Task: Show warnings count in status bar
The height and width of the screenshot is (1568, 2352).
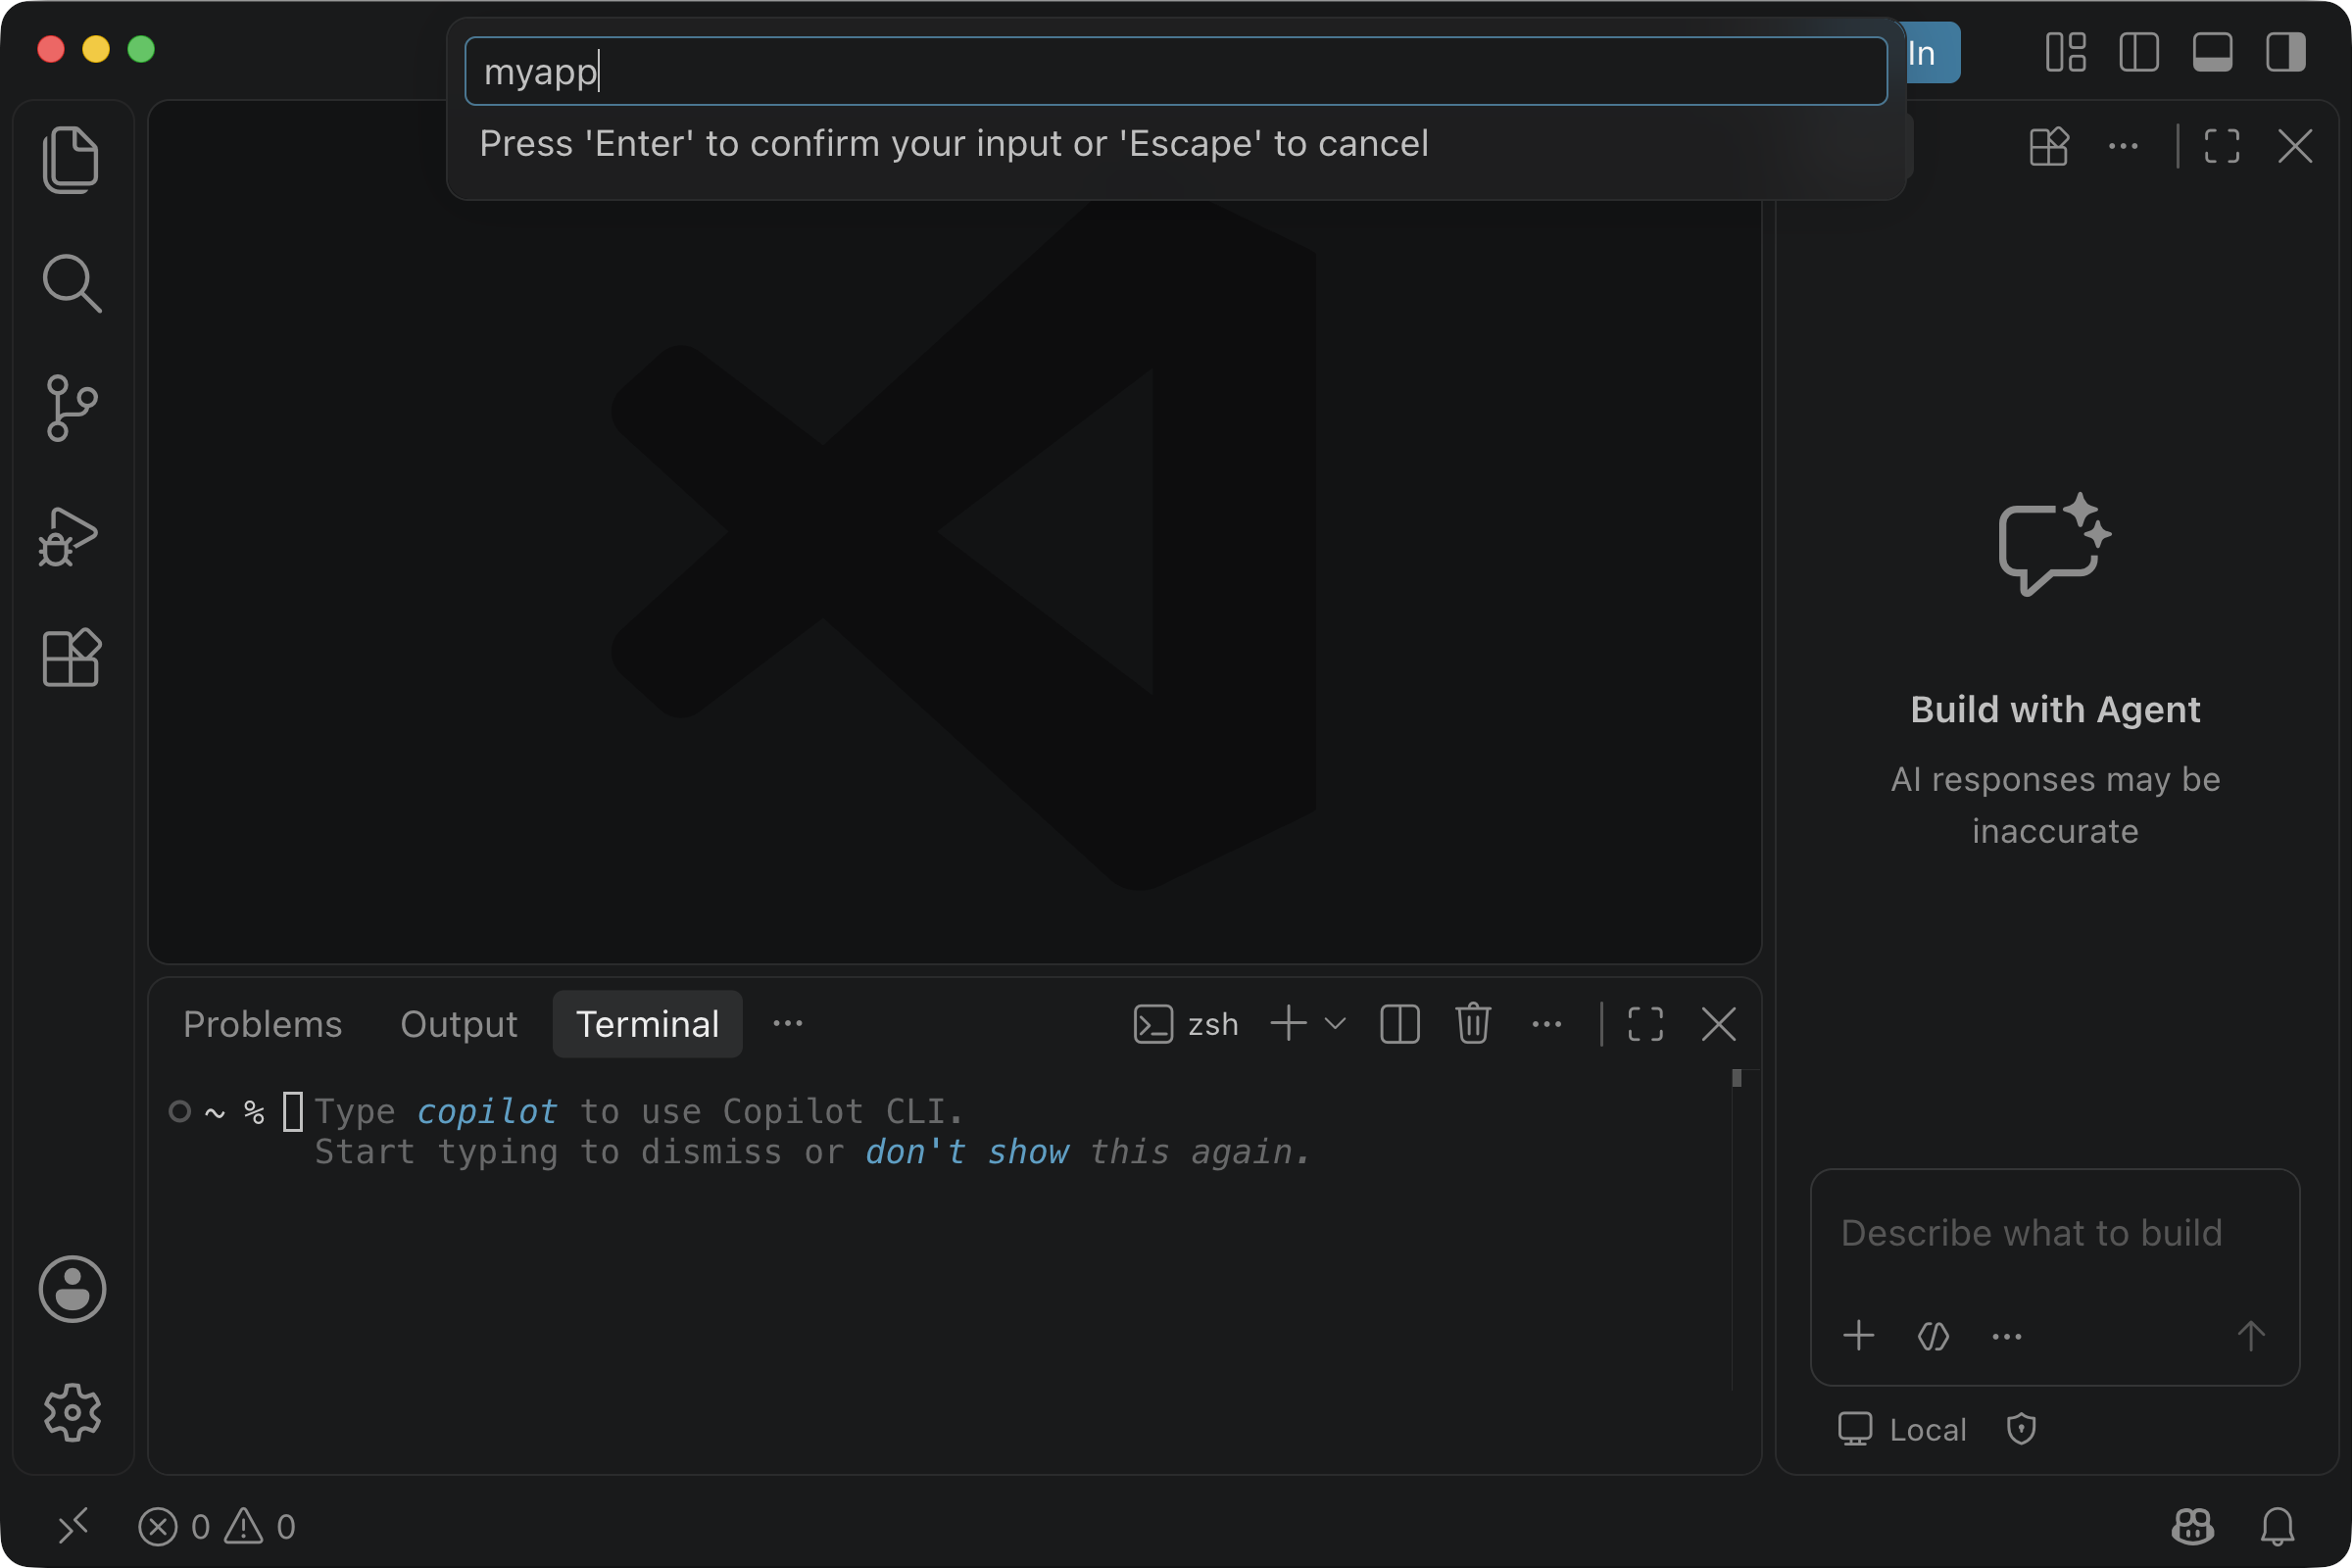Action: click(x=260, y=1527)
